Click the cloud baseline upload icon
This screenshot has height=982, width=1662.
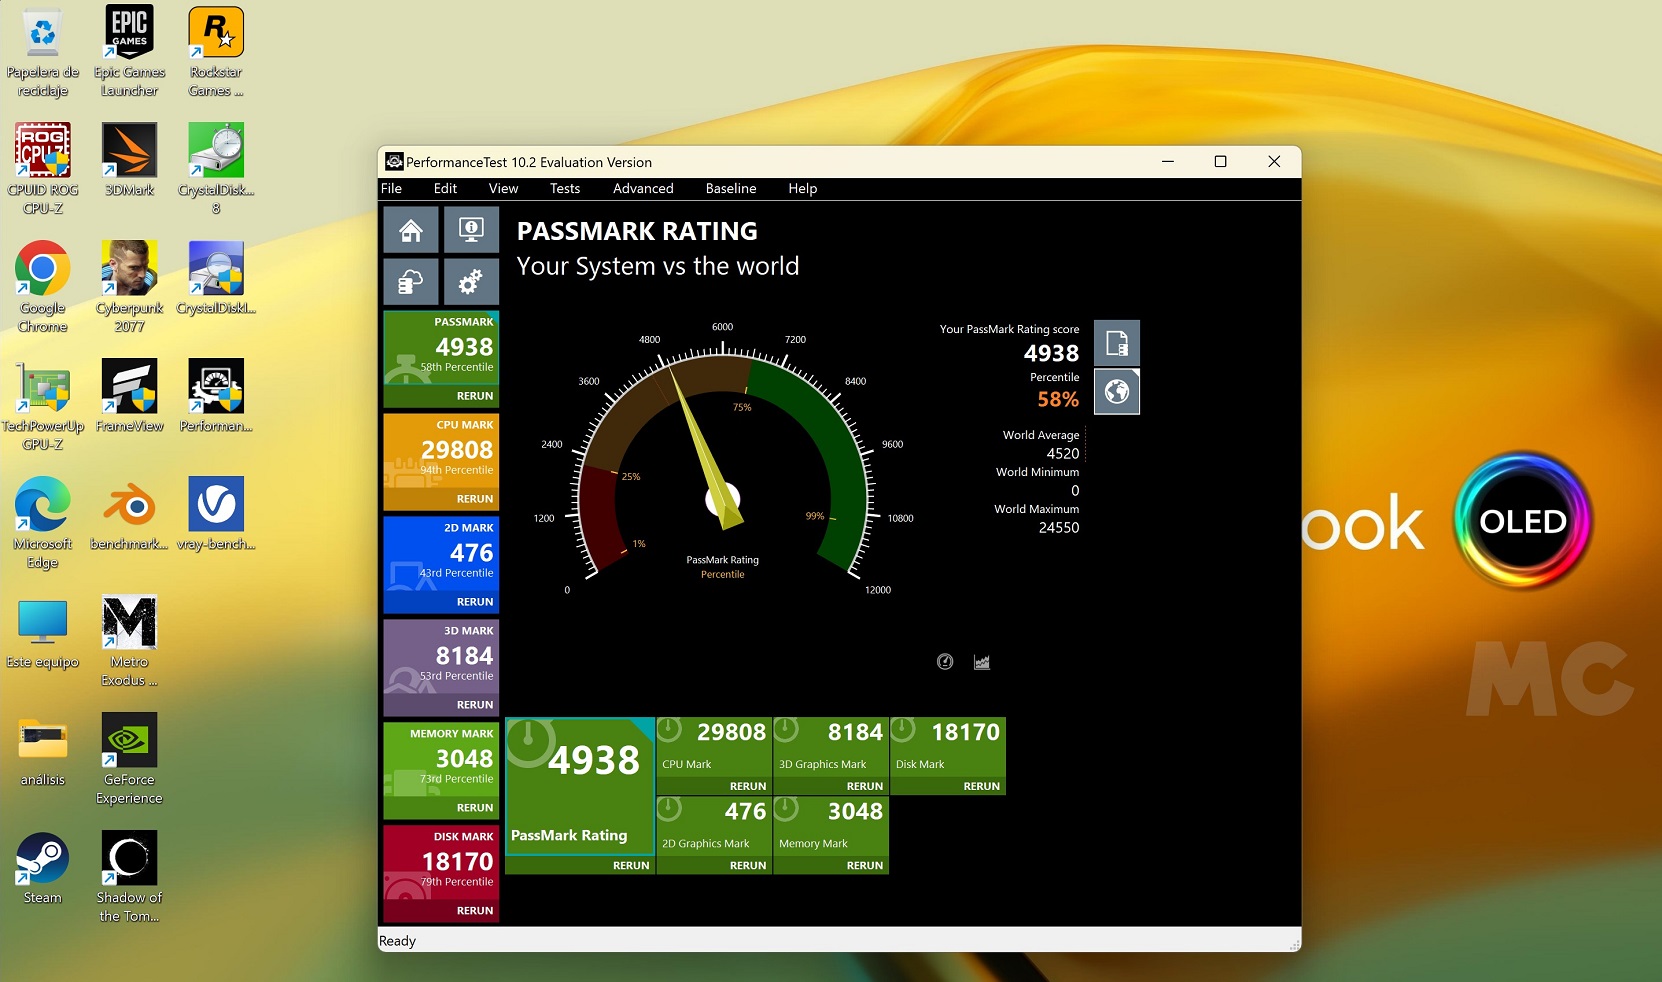point(411,283)
